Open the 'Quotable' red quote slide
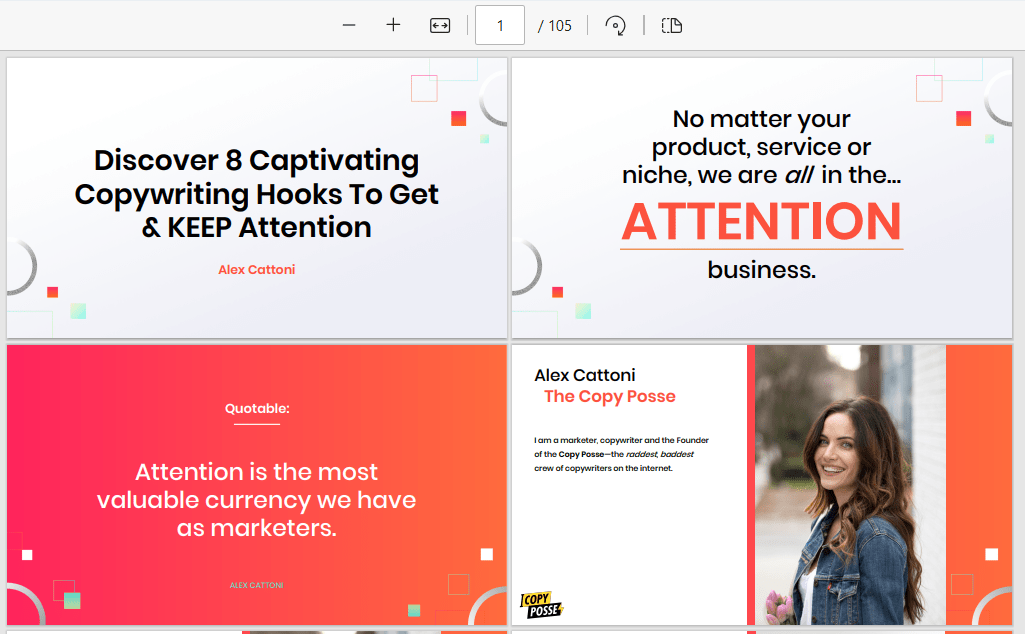 [x=257, y=485]
